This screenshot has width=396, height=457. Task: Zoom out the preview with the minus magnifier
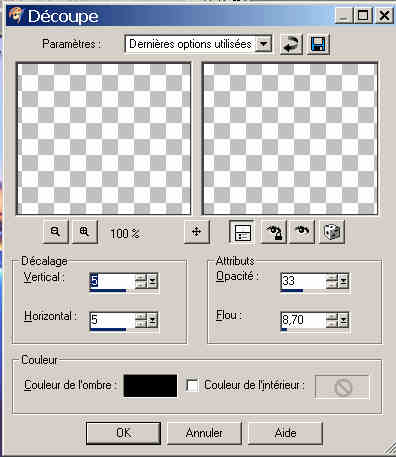click(x=56, y=231)
